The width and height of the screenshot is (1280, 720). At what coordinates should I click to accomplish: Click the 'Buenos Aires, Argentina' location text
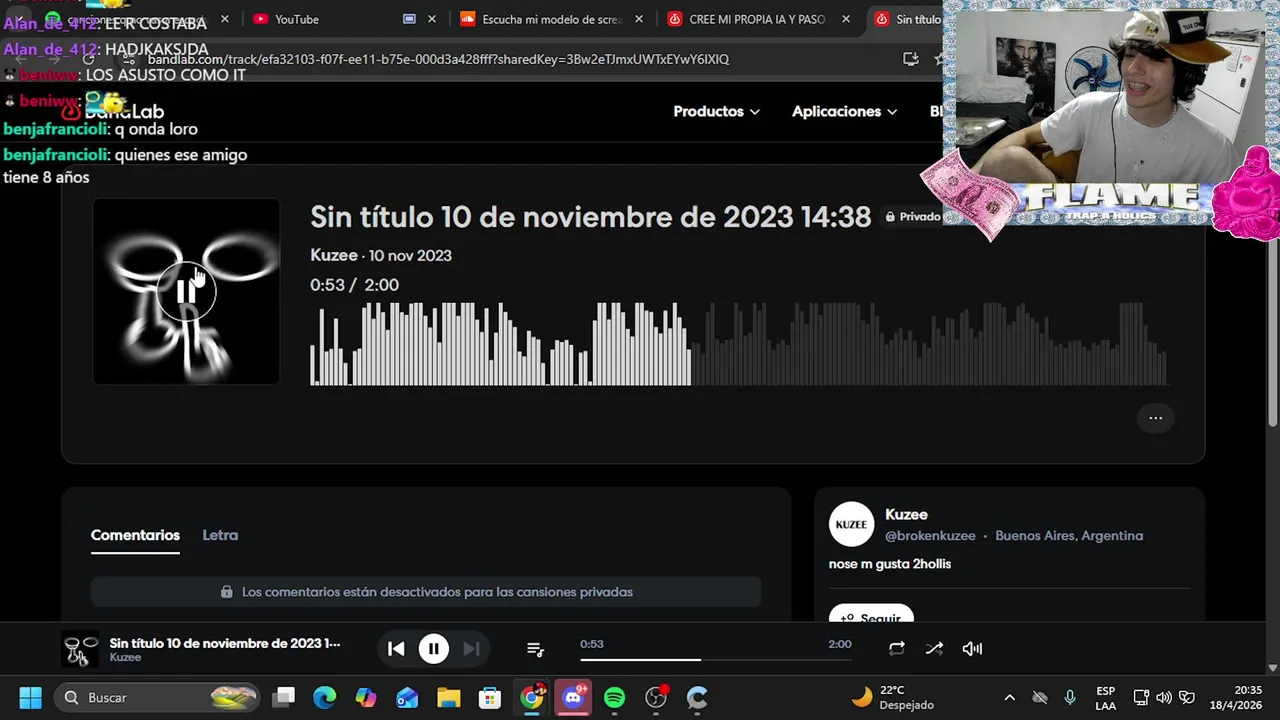point(1069,536)
